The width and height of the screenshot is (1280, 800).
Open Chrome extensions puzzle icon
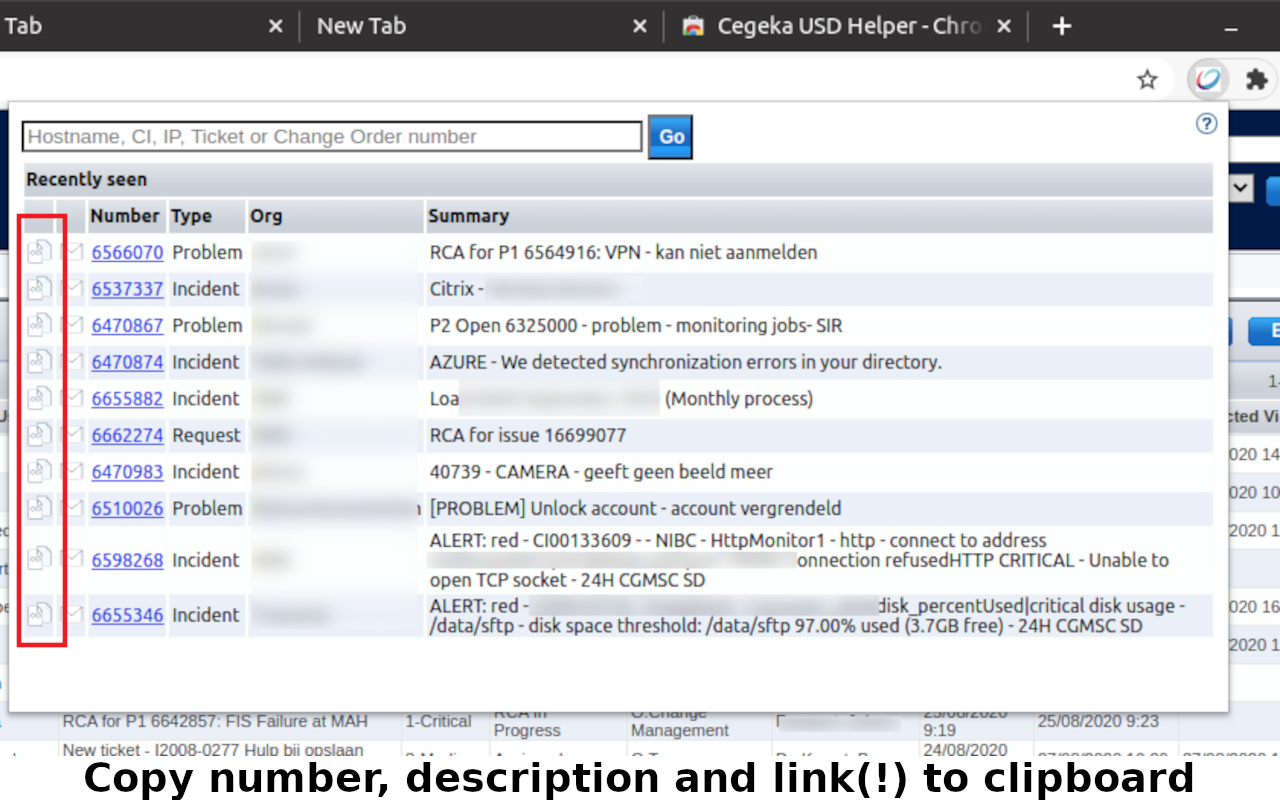pos(1256,80)
